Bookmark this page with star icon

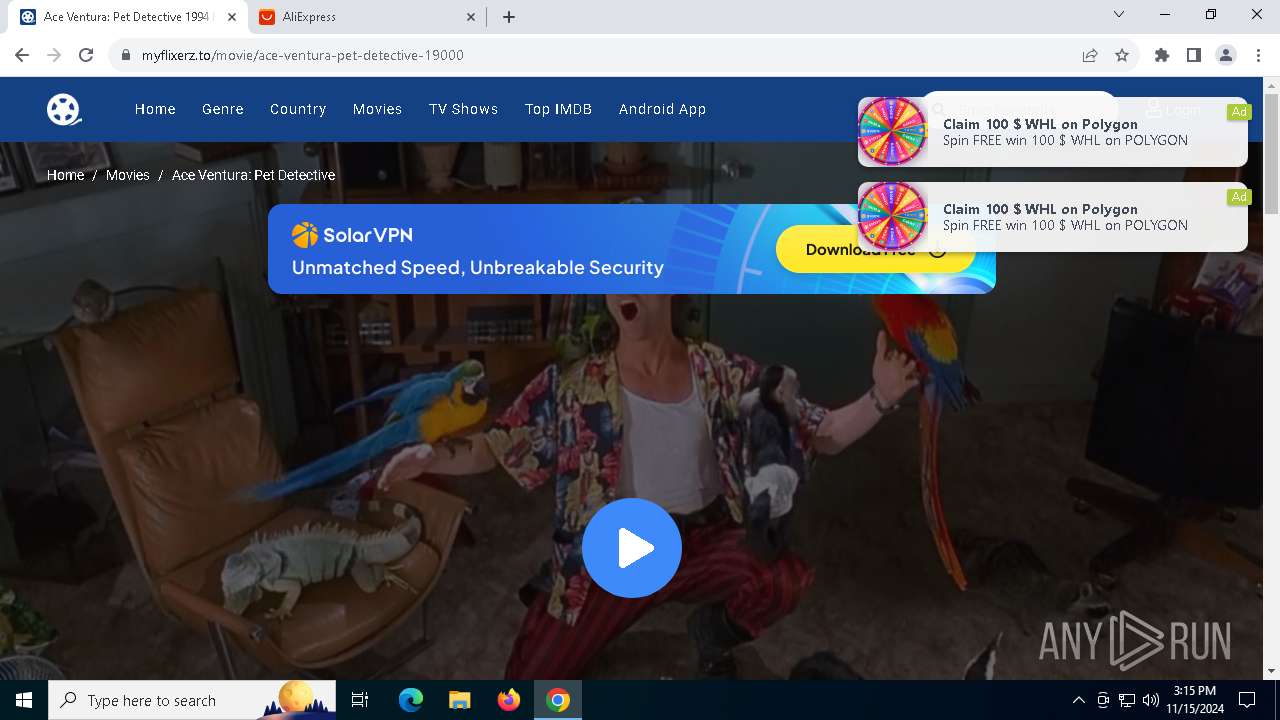(x=1122, y=55)
